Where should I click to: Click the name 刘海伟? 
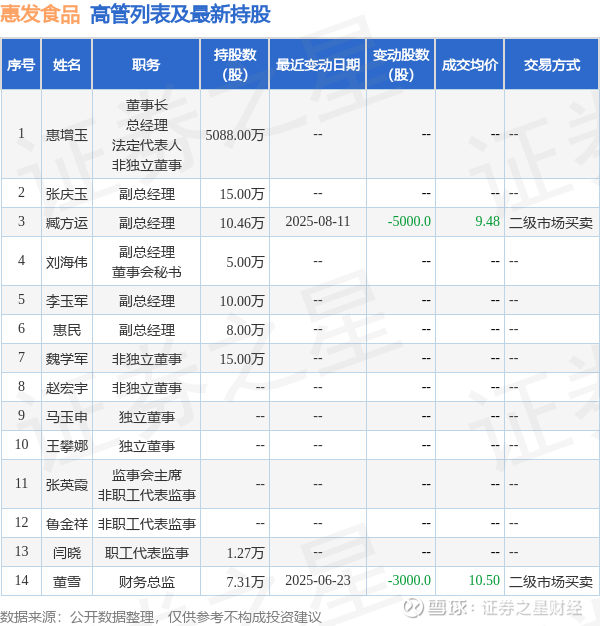67,262
